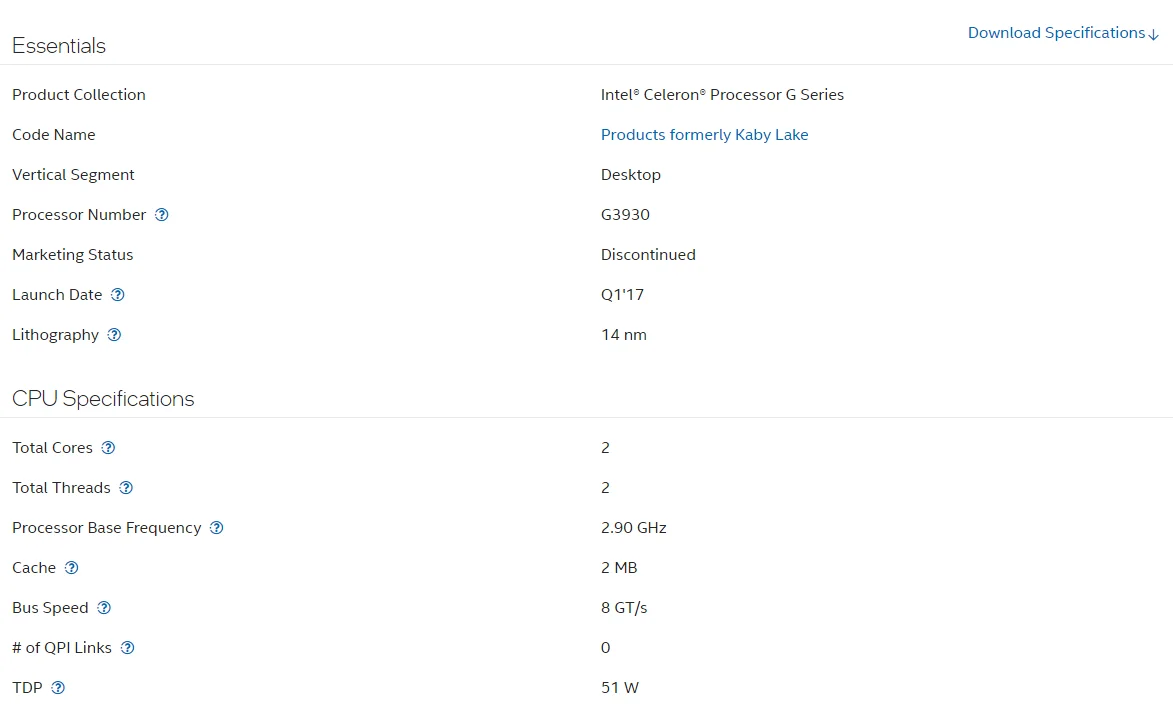1173x718 pixels.
Task: Show TDP help tooltip icon
Action: click(x=58, y=688)
